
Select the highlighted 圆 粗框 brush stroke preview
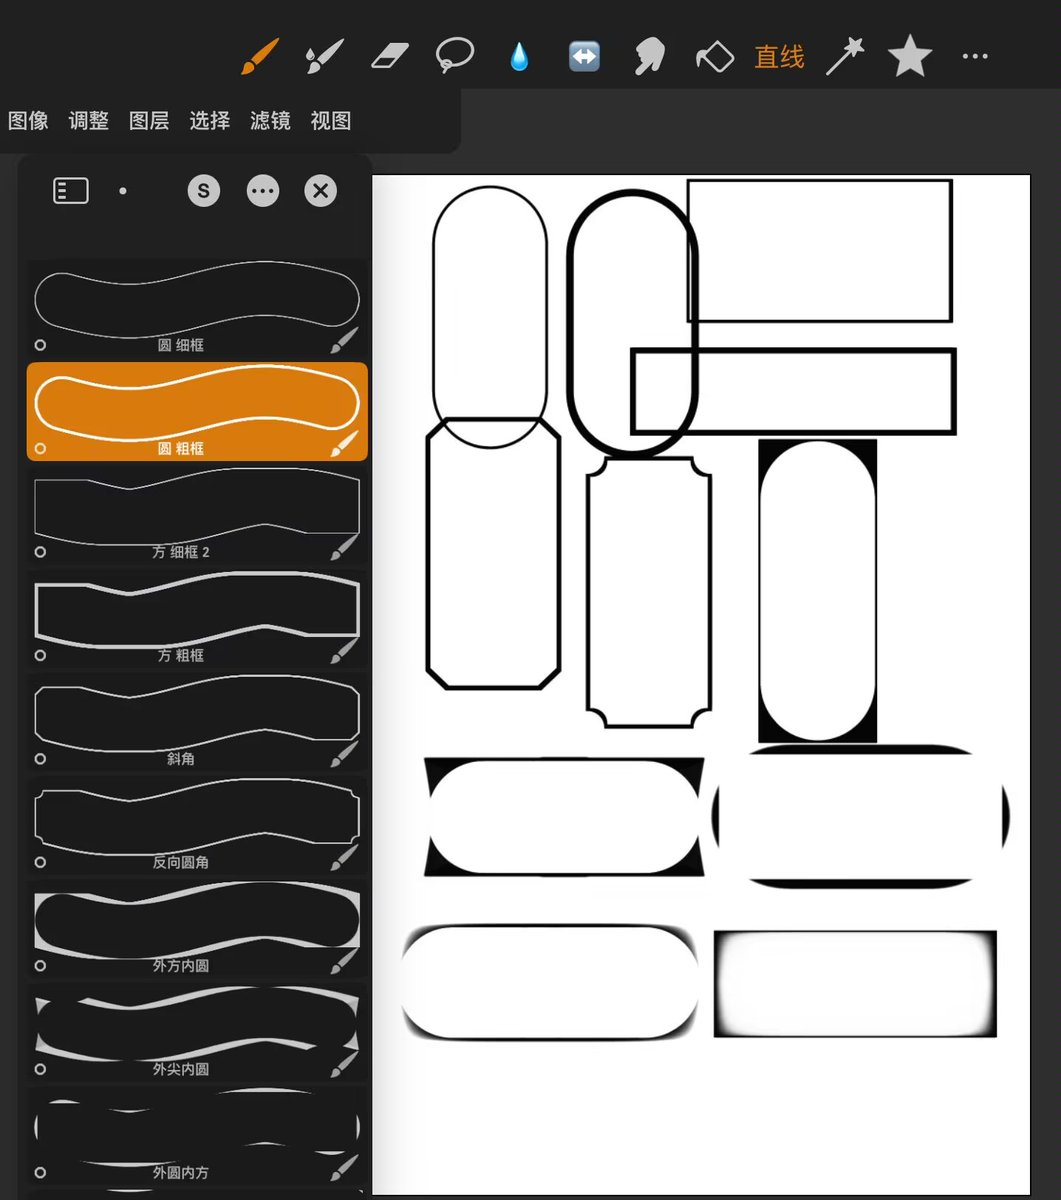click(x=197, y=403)
